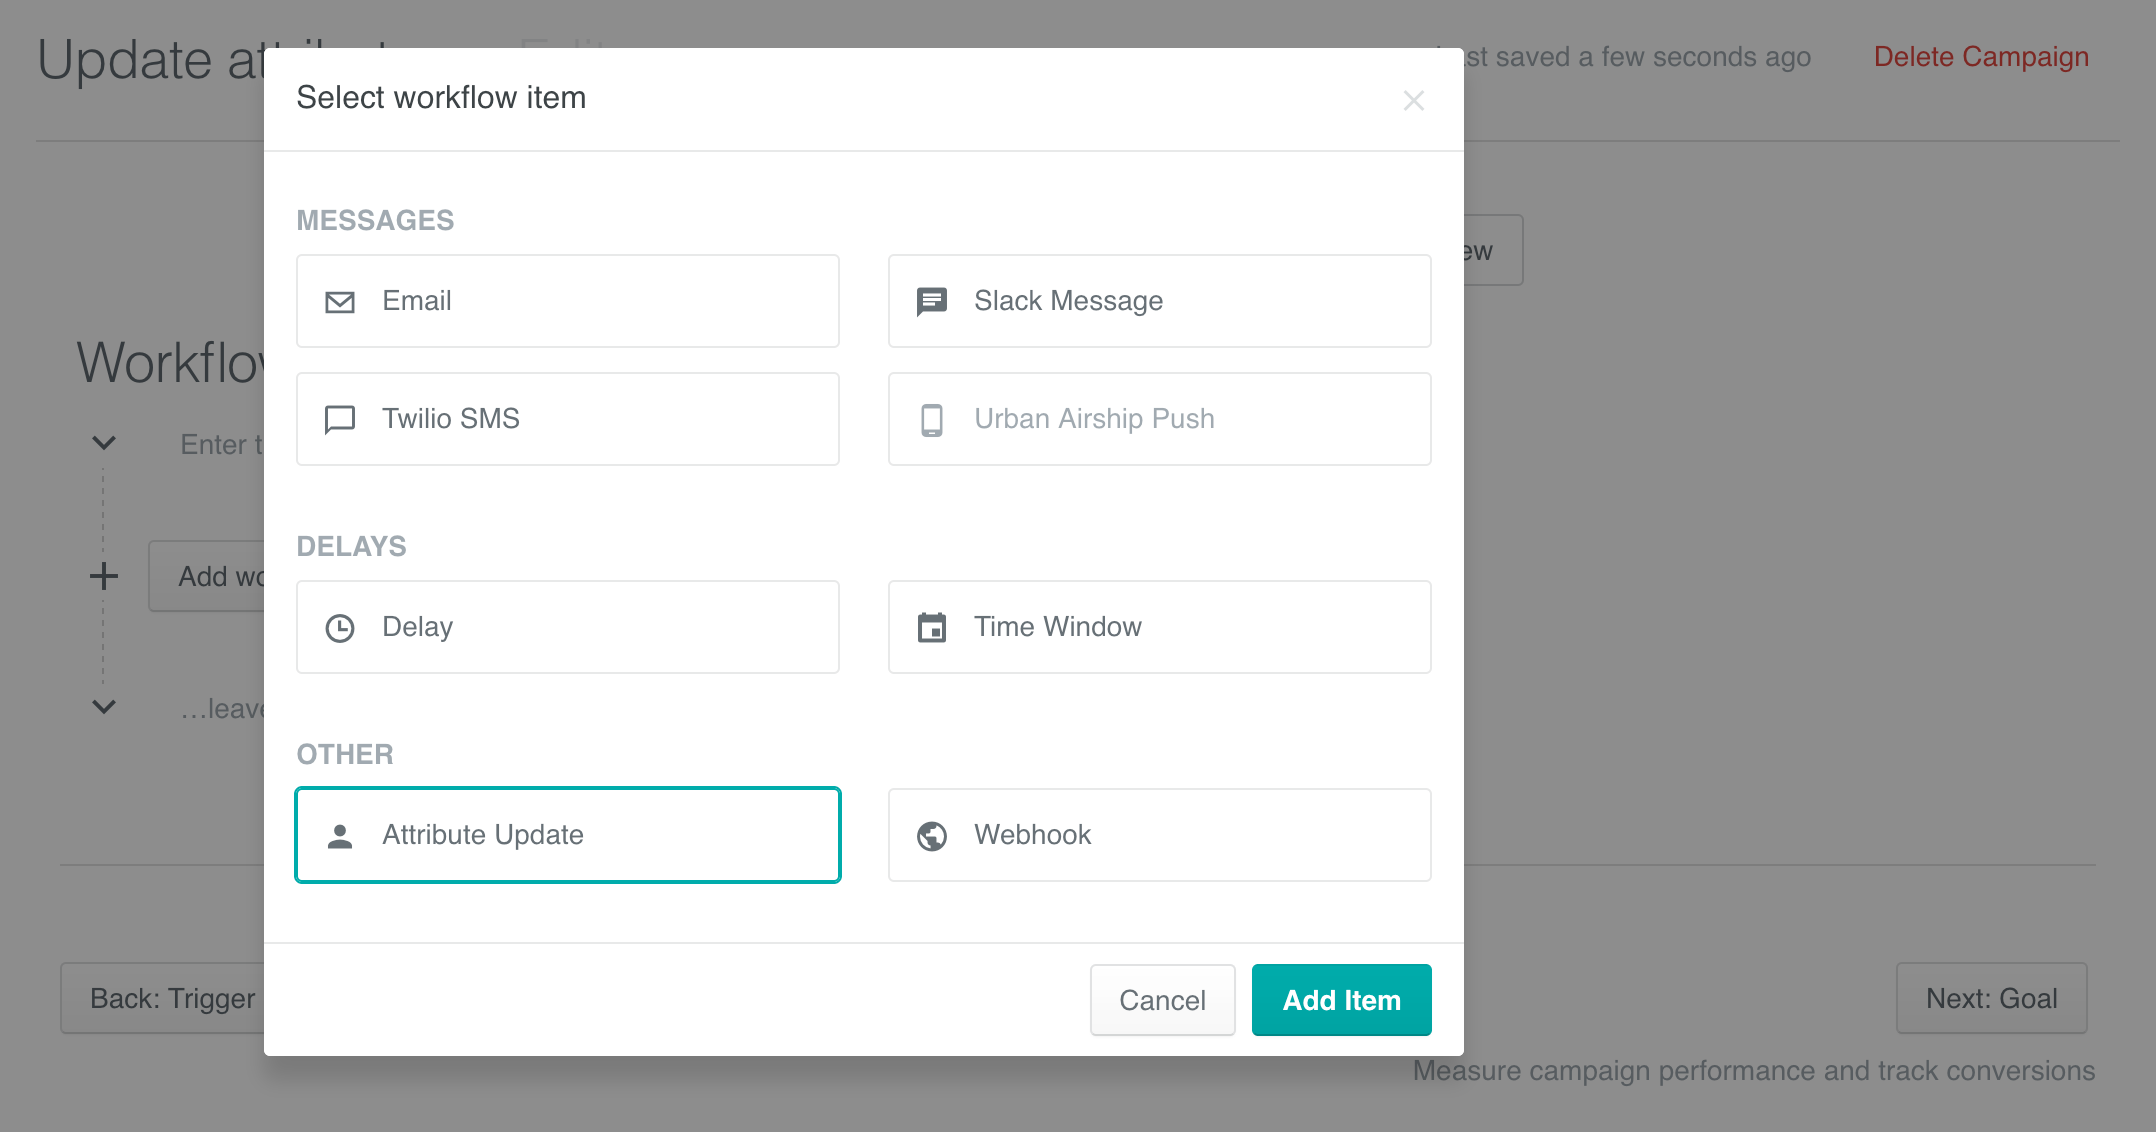Screen dimensions: 2156x1132
Task: Click the plus icon to add workflow item
Action: pos(103,575)
